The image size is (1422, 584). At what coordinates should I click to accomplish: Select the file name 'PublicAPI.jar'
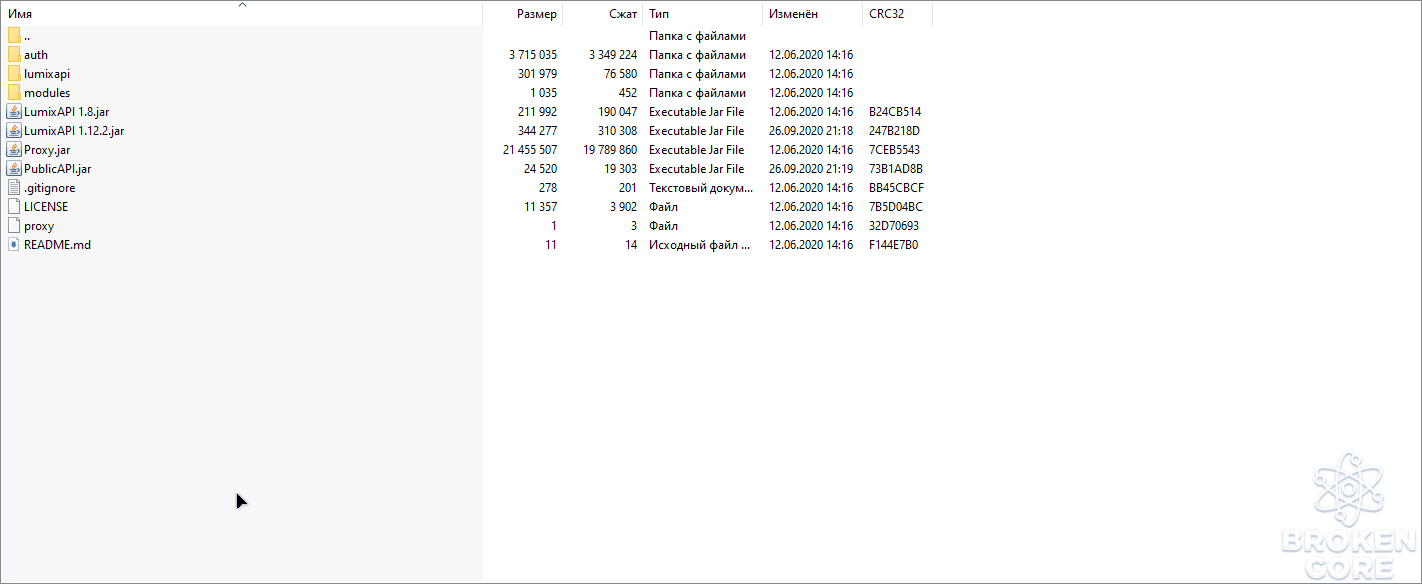coord(58,169)
